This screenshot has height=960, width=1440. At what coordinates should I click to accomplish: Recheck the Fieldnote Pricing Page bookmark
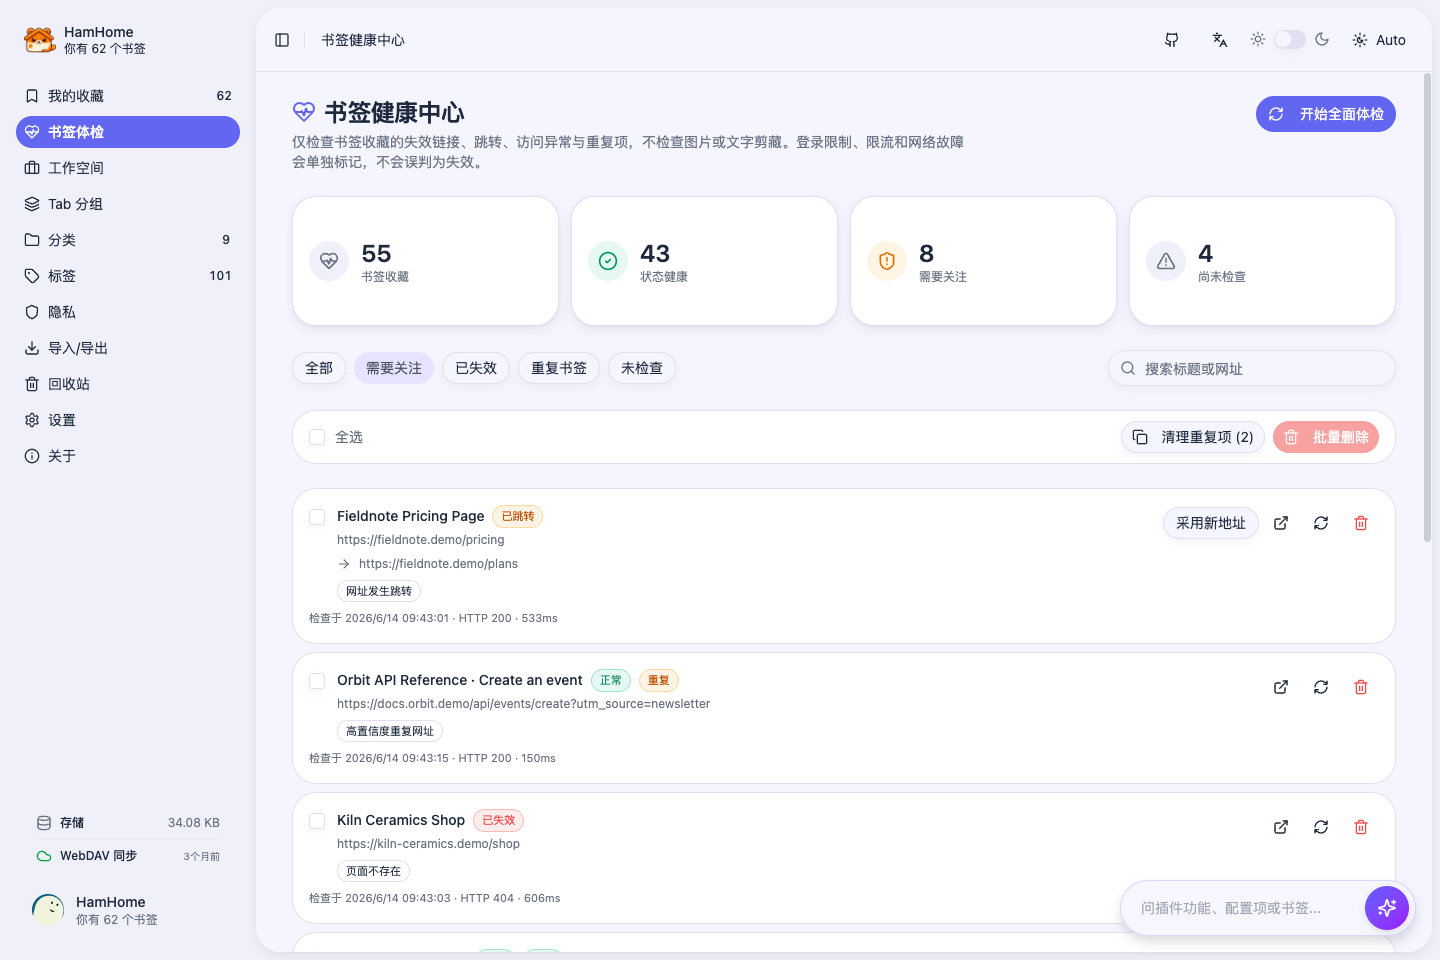(x=1321, y=523)
